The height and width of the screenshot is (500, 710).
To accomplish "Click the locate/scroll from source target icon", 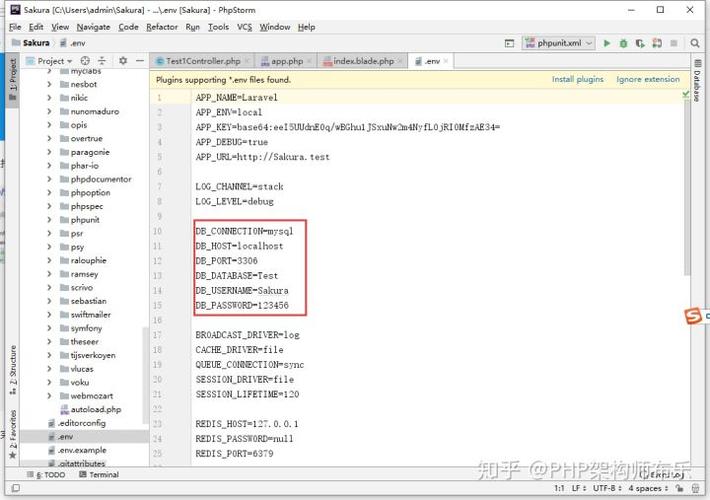I will (x=85, y=60).
